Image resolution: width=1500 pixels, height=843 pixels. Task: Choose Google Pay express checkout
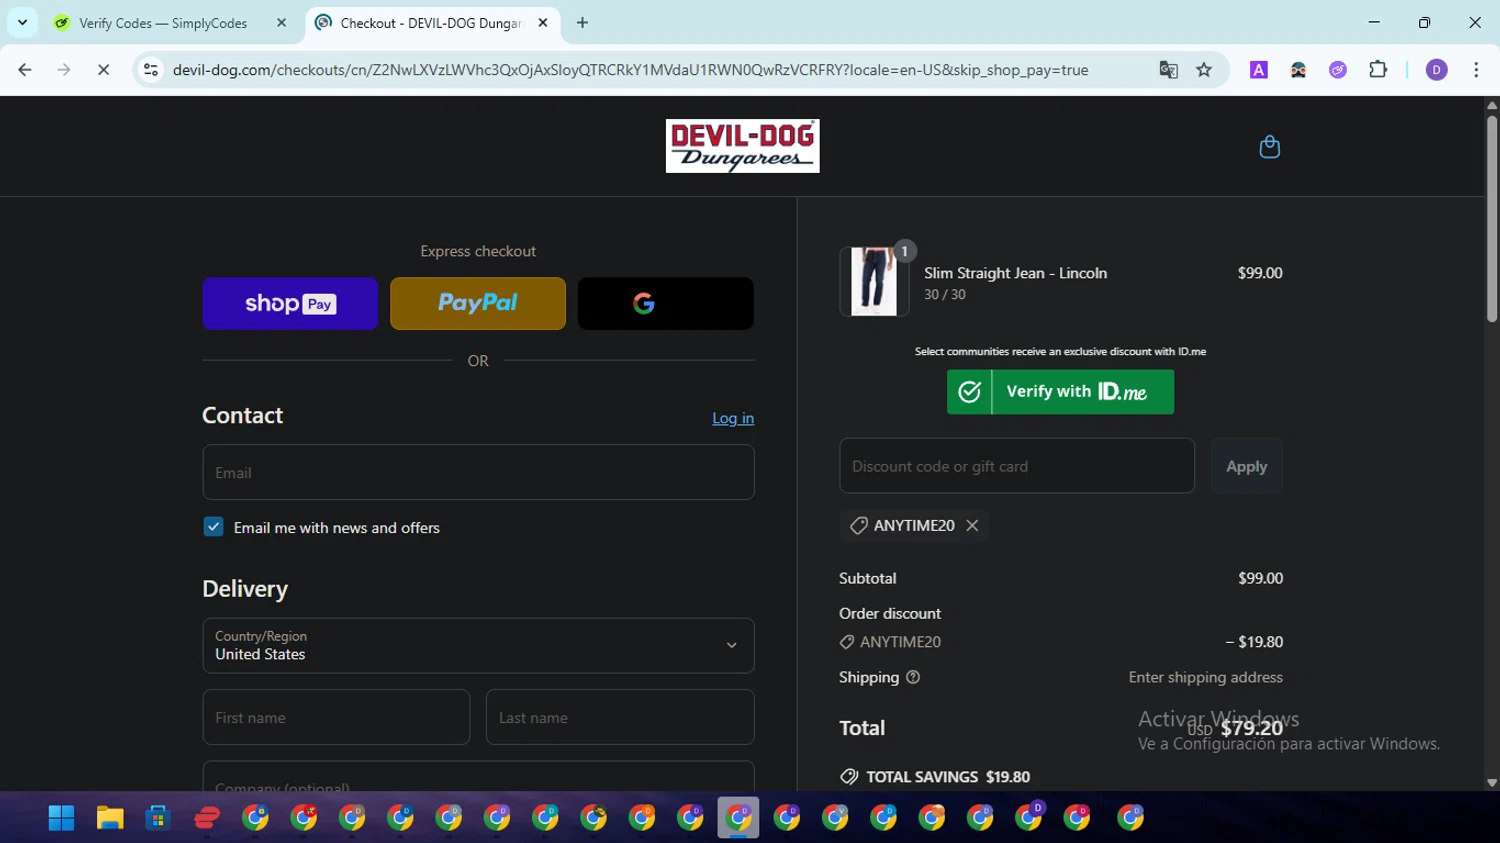666,303
